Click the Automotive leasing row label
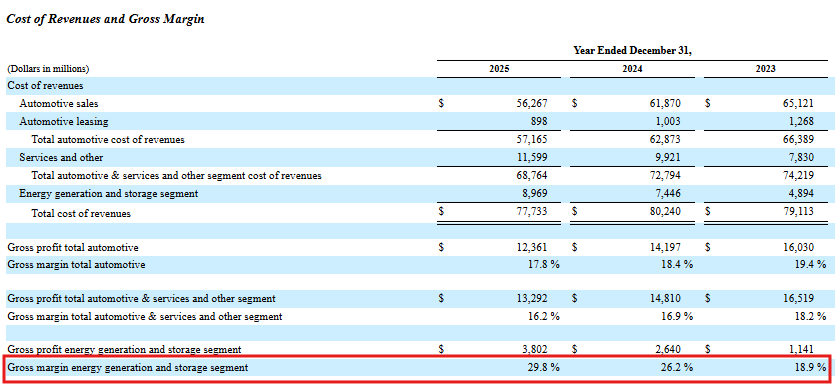The image size is (836, 392). [63, 122]
